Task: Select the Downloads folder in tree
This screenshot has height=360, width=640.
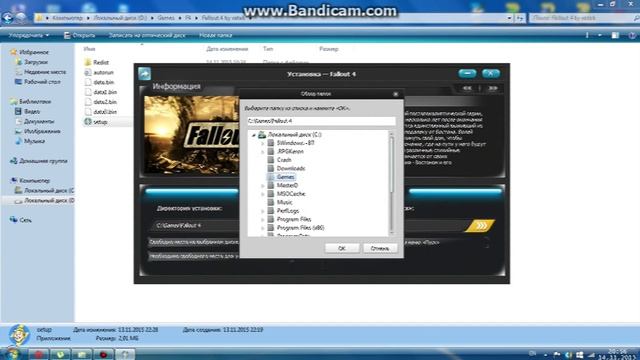Action: [x=291, y=168]
